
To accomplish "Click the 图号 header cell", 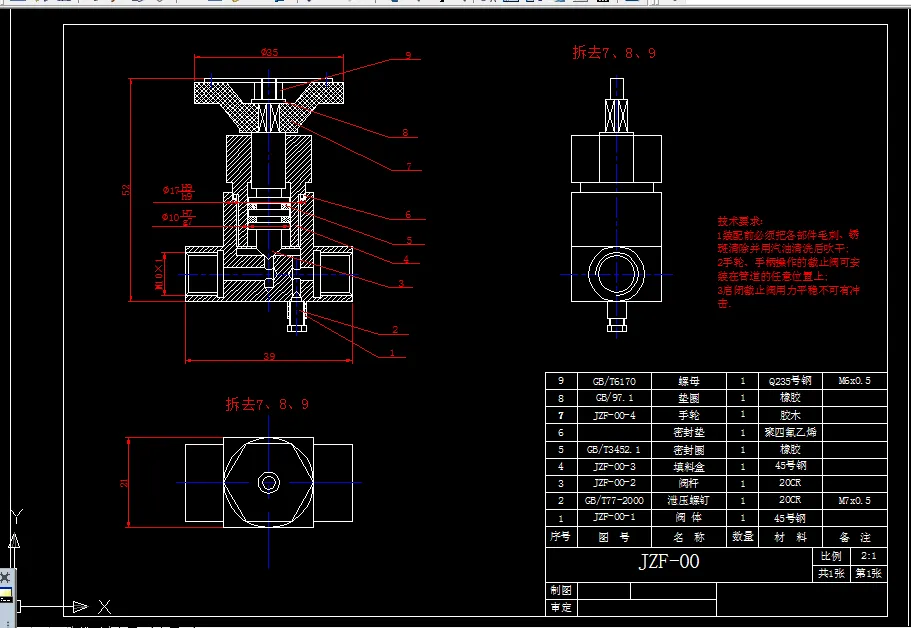I will pos(614,537).
